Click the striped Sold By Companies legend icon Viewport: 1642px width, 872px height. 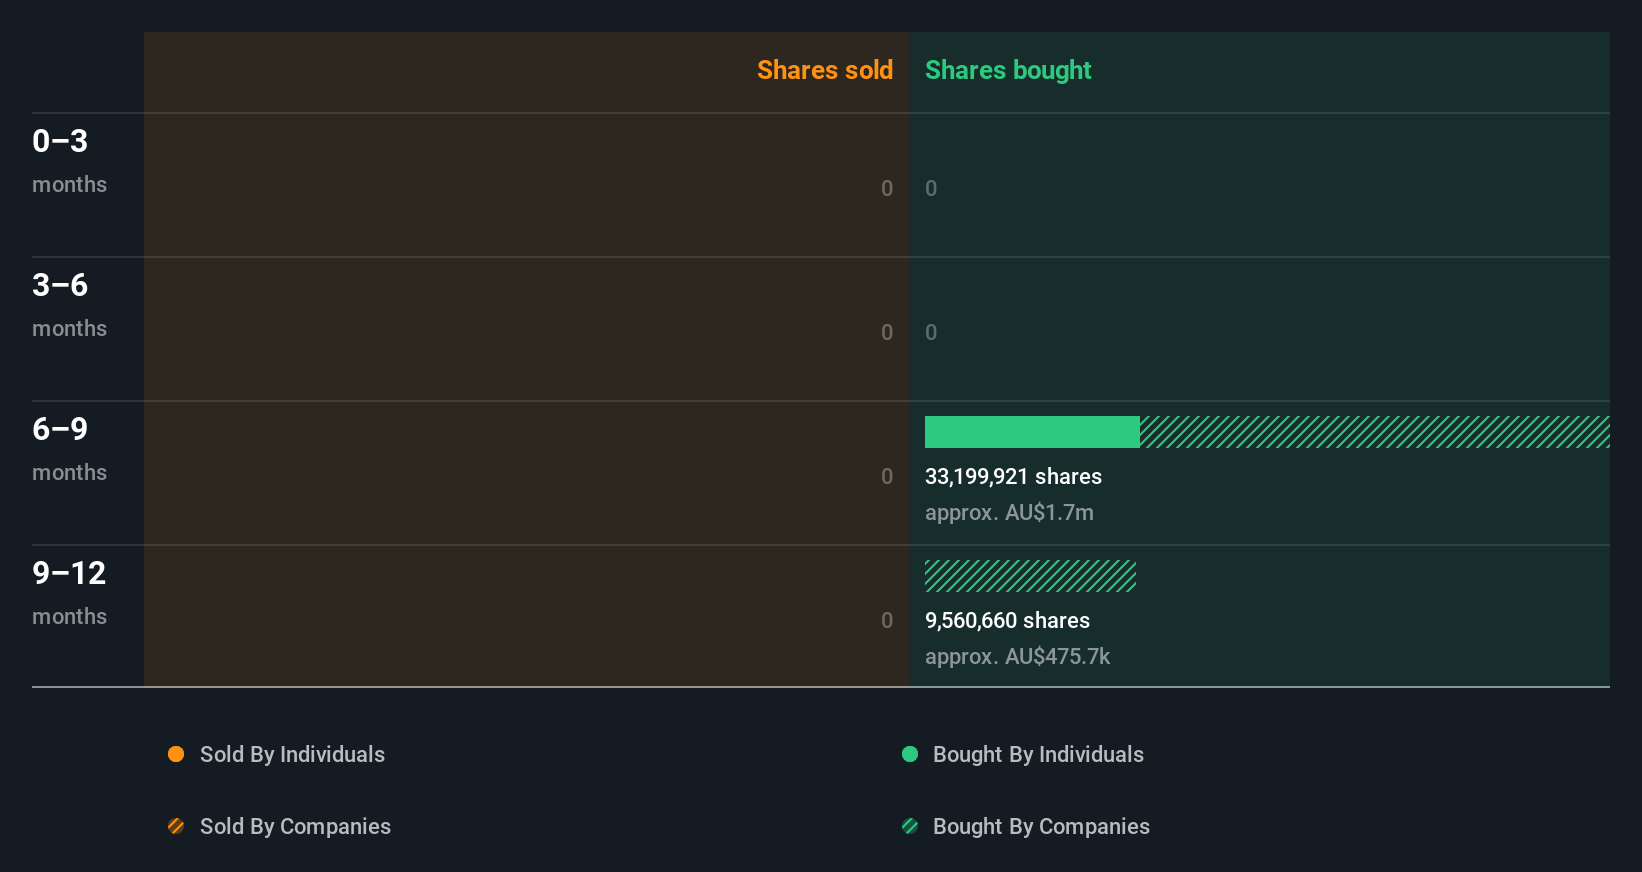tap(176, 826)
